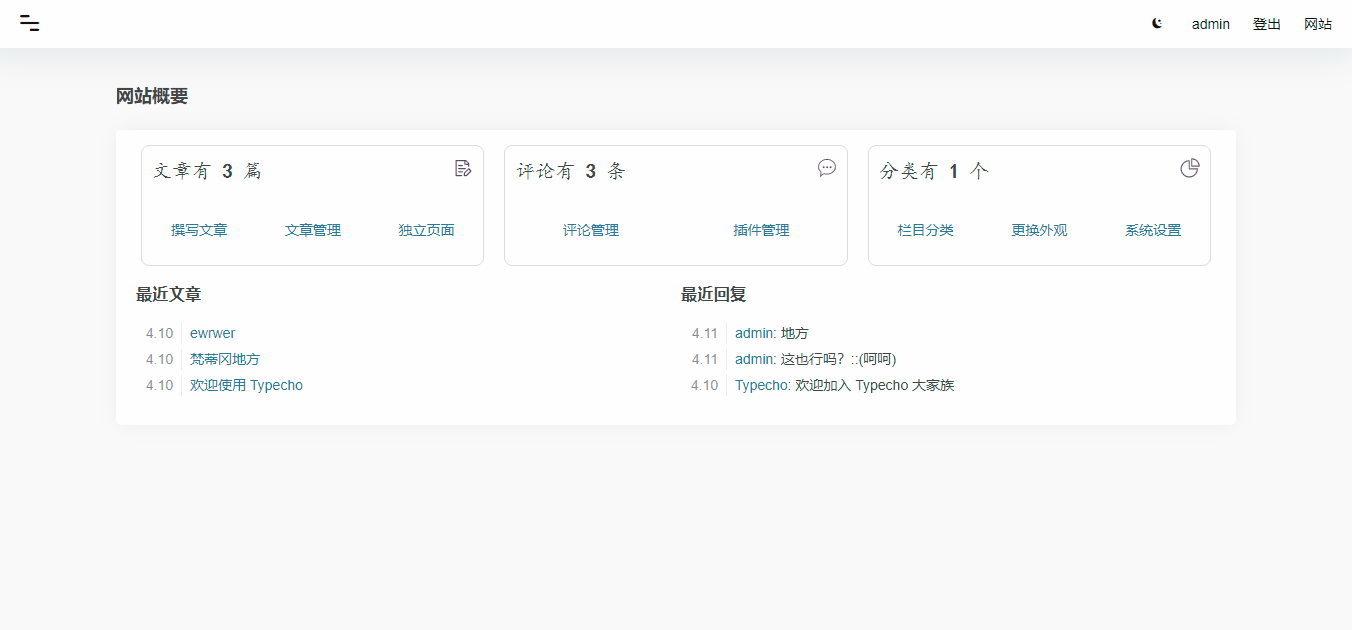Open the reply admin: 地方
This screenshot has height=630, width=1352.
[x=770, y=332]
